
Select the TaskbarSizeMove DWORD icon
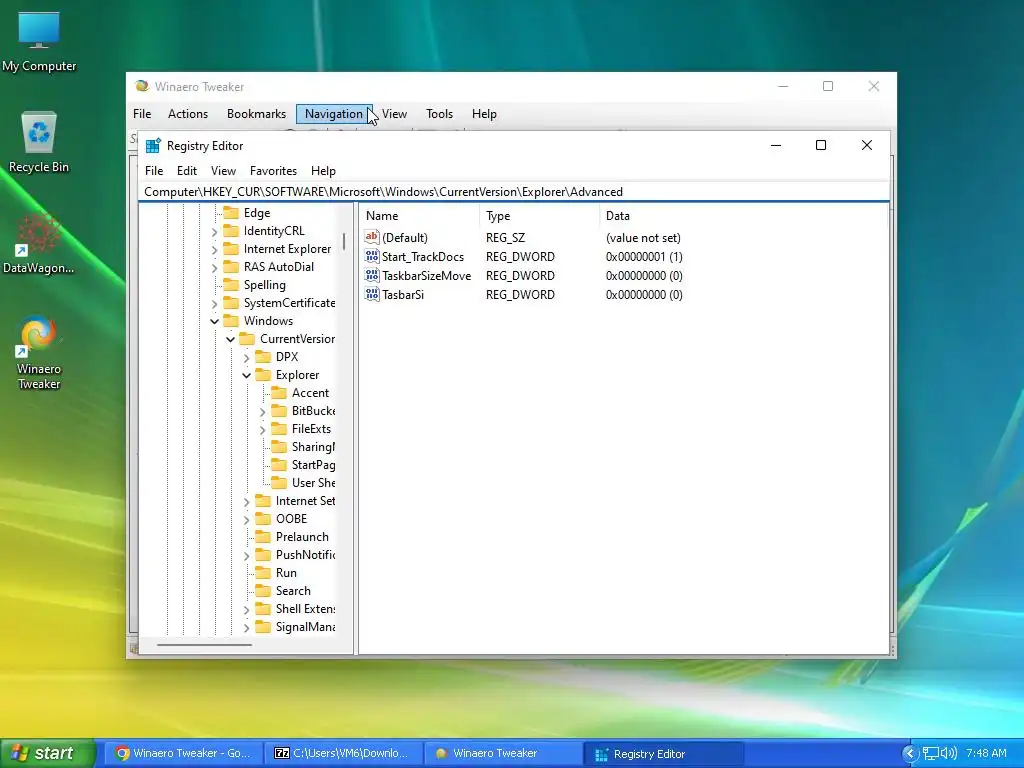(x=372, y=275)
